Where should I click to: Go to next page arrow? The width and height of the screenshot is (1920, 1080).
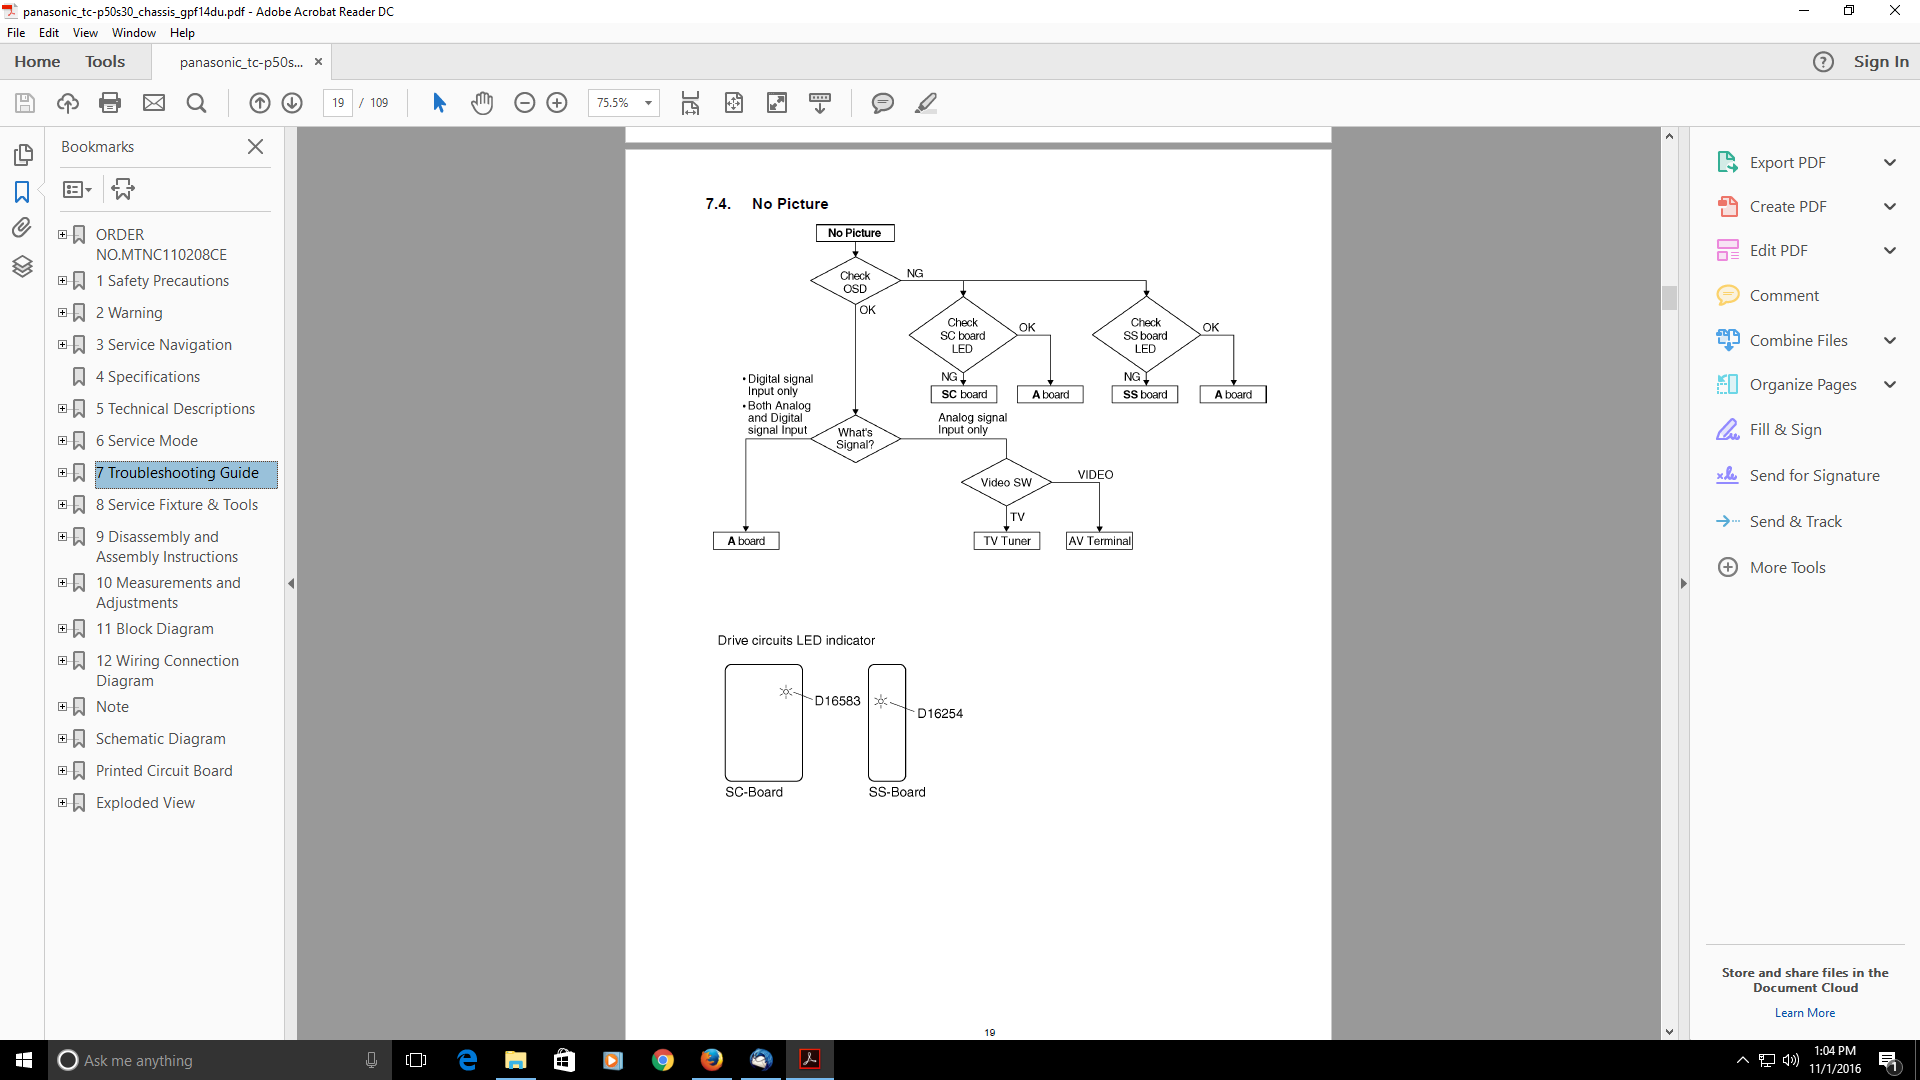[x=292, y=103]
